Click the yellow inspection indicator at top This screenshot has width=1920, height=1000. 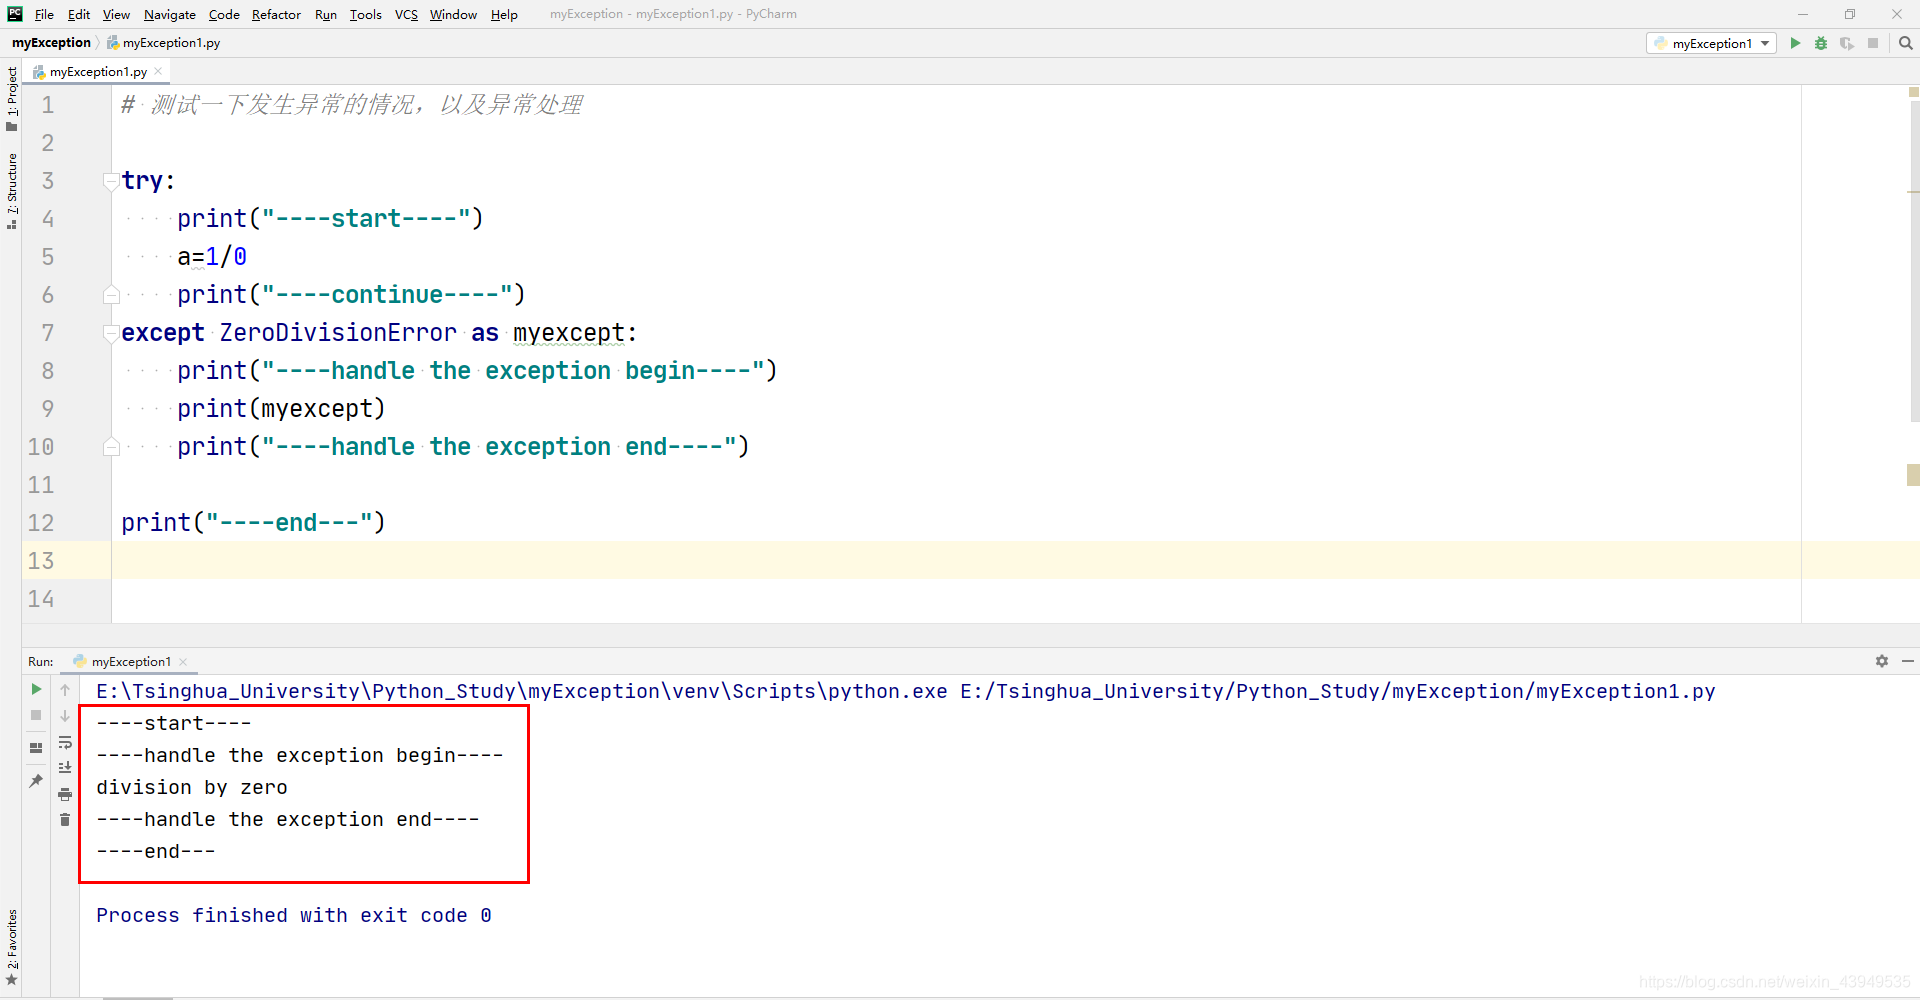click(x=1913, y=92)
